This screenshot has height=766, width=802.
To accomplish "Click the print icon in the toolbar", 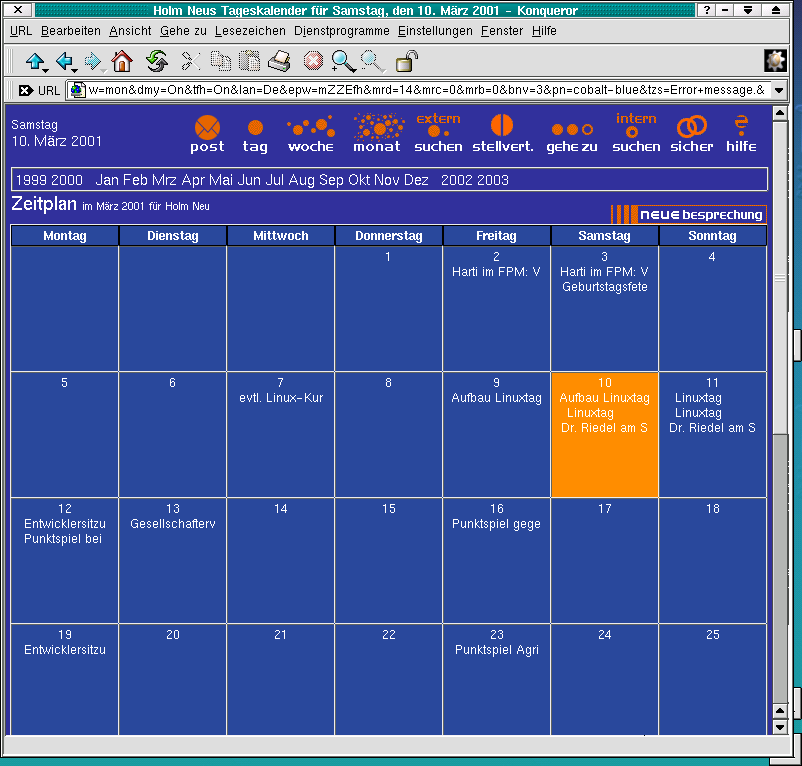I will point(279,62).
